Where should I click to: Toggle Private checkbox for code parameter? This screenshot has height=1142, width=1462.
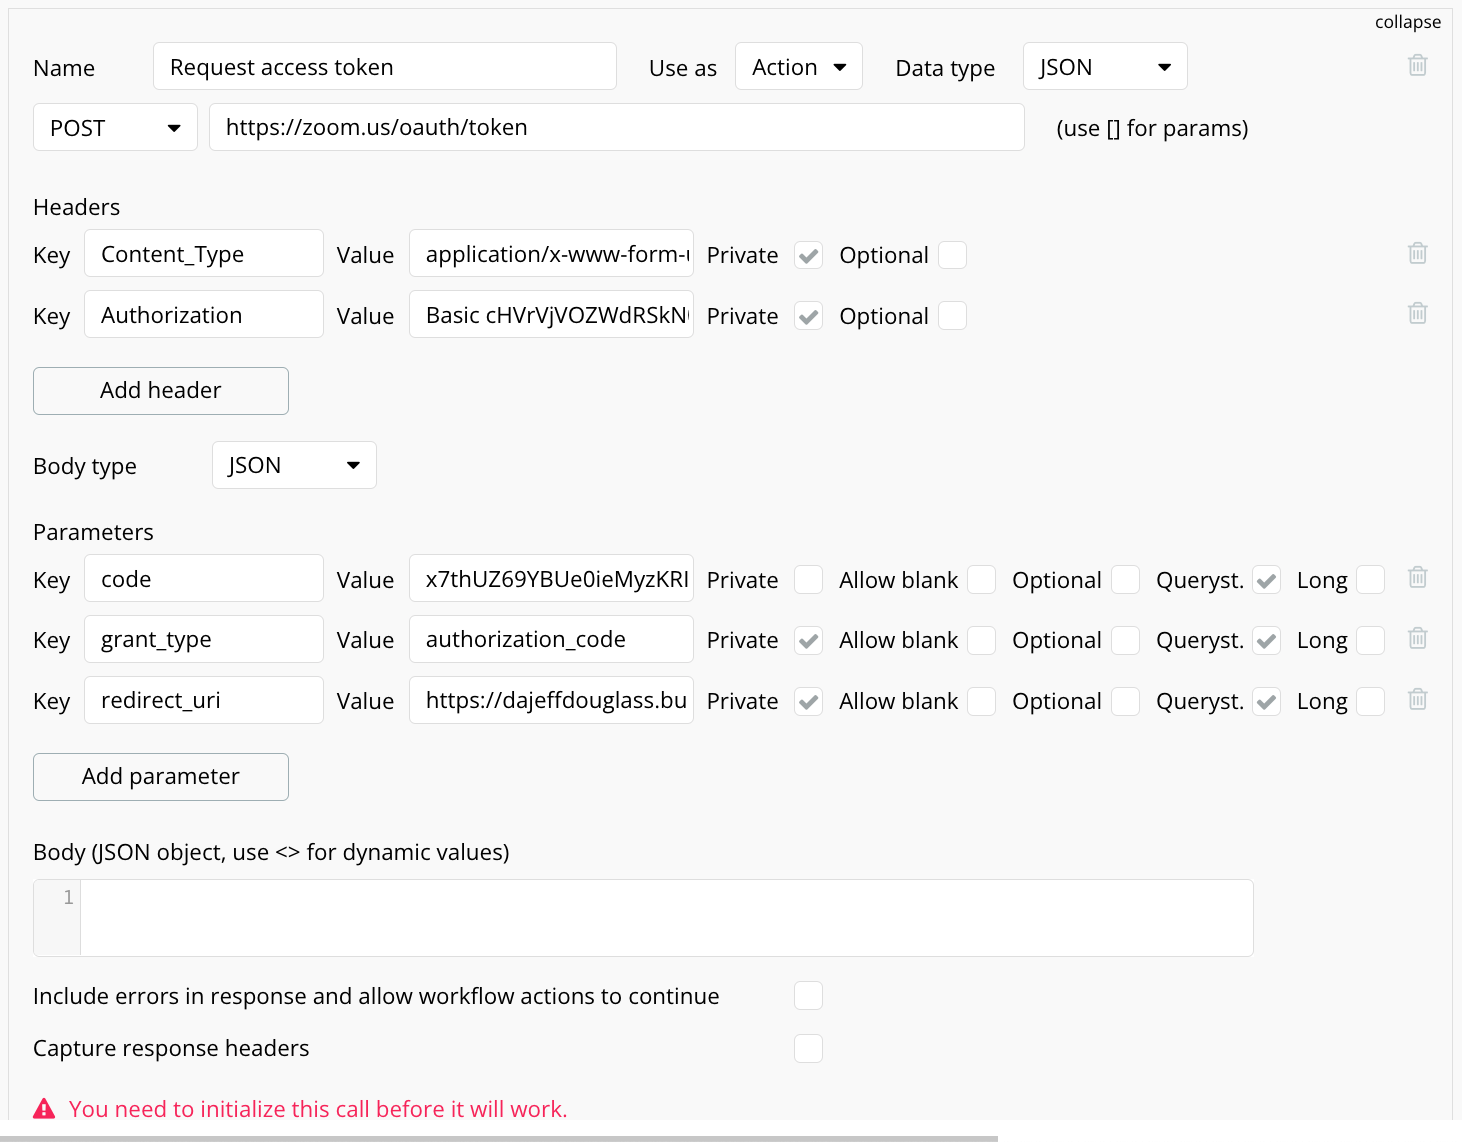(808, 580)
